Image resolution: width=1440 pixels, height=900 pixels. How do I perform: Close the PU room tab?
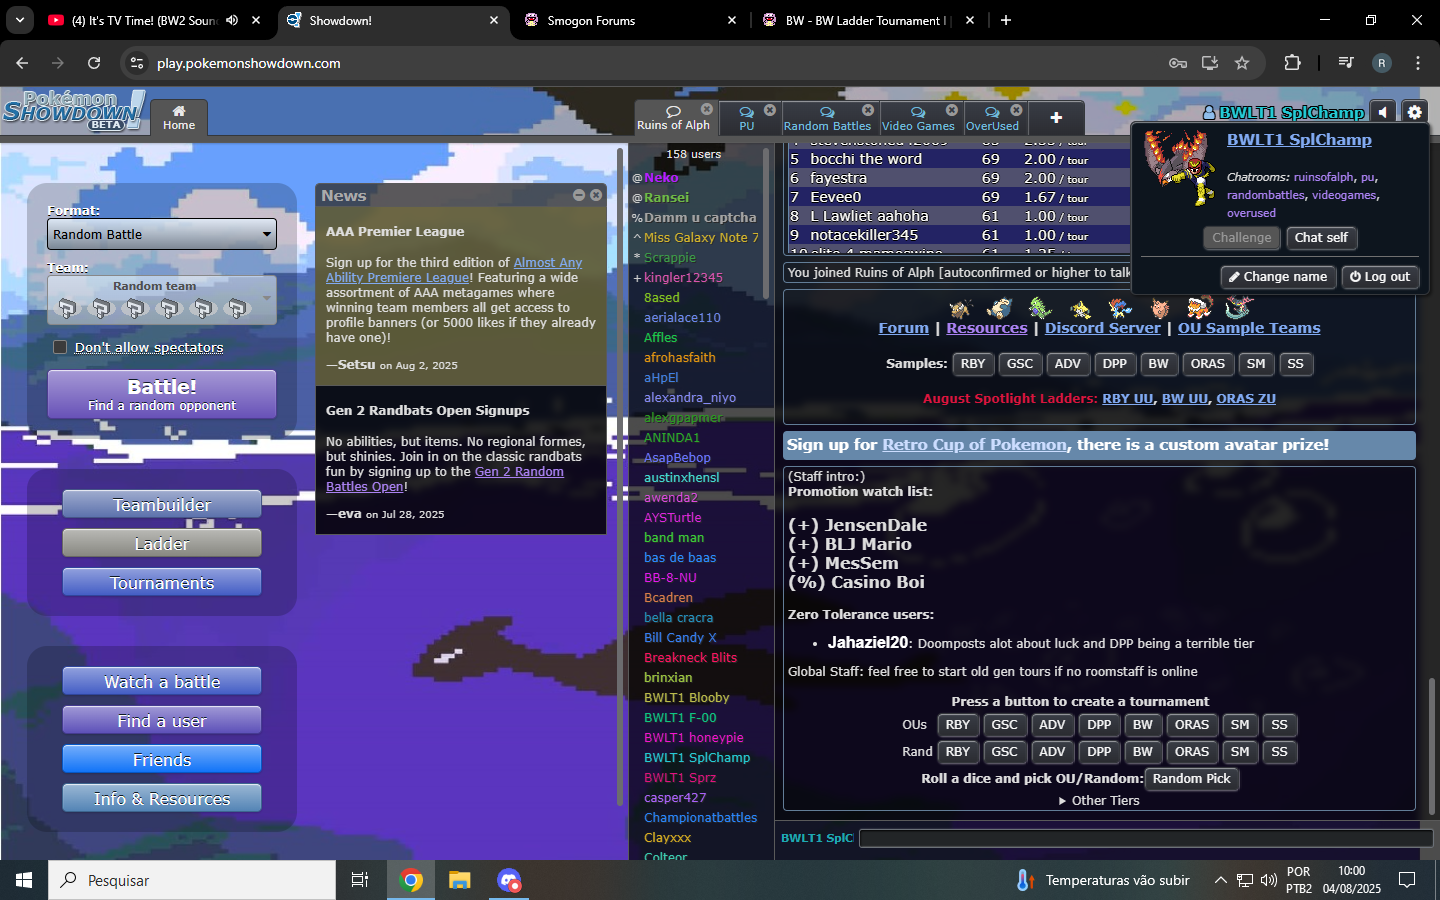pos(770,110)
